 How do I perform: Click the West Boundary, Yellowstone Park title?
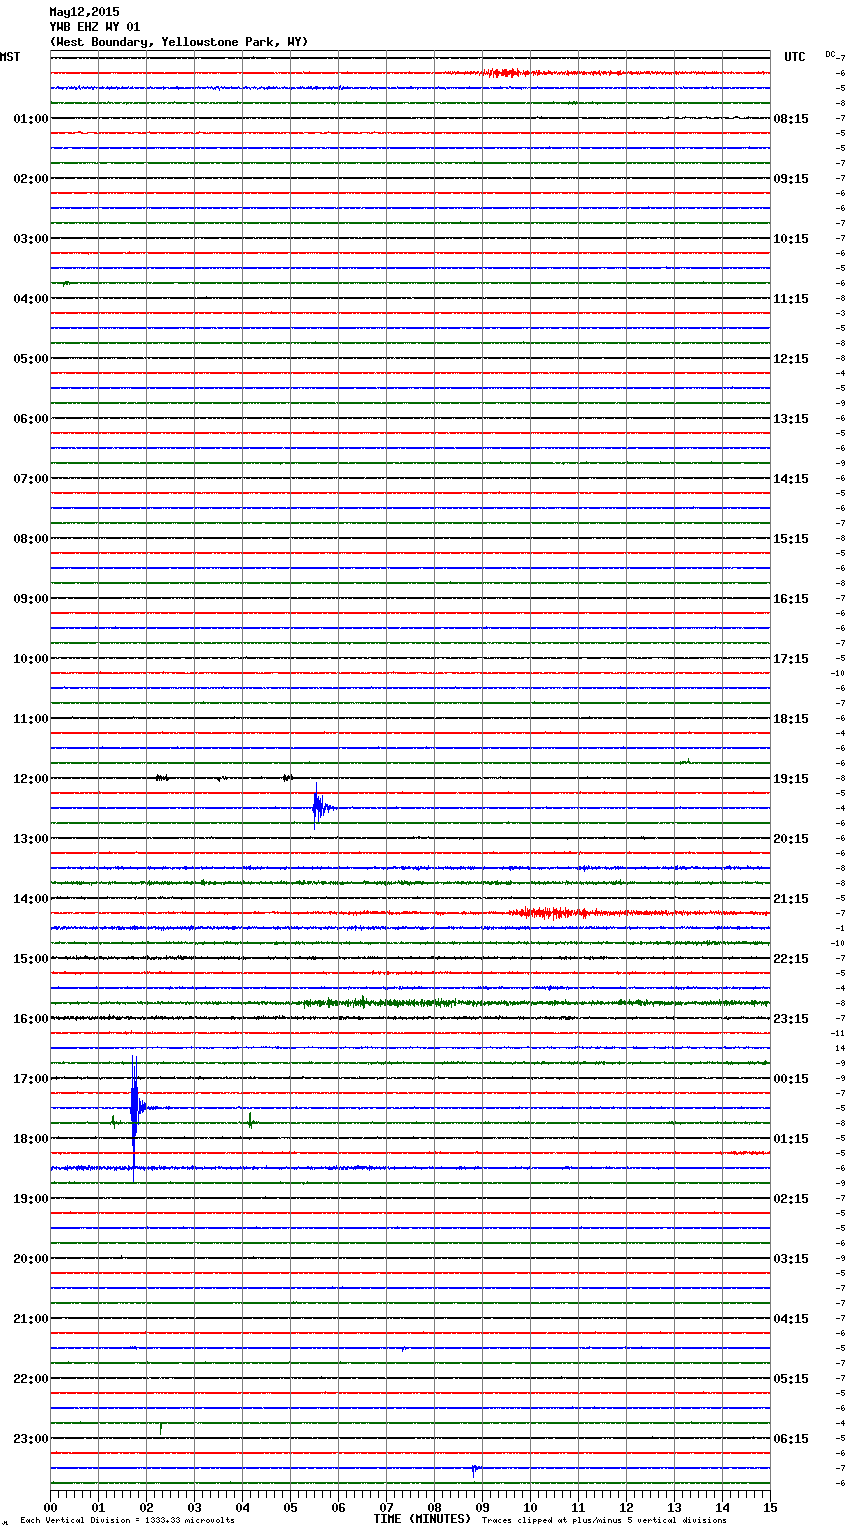coord(179,42)
